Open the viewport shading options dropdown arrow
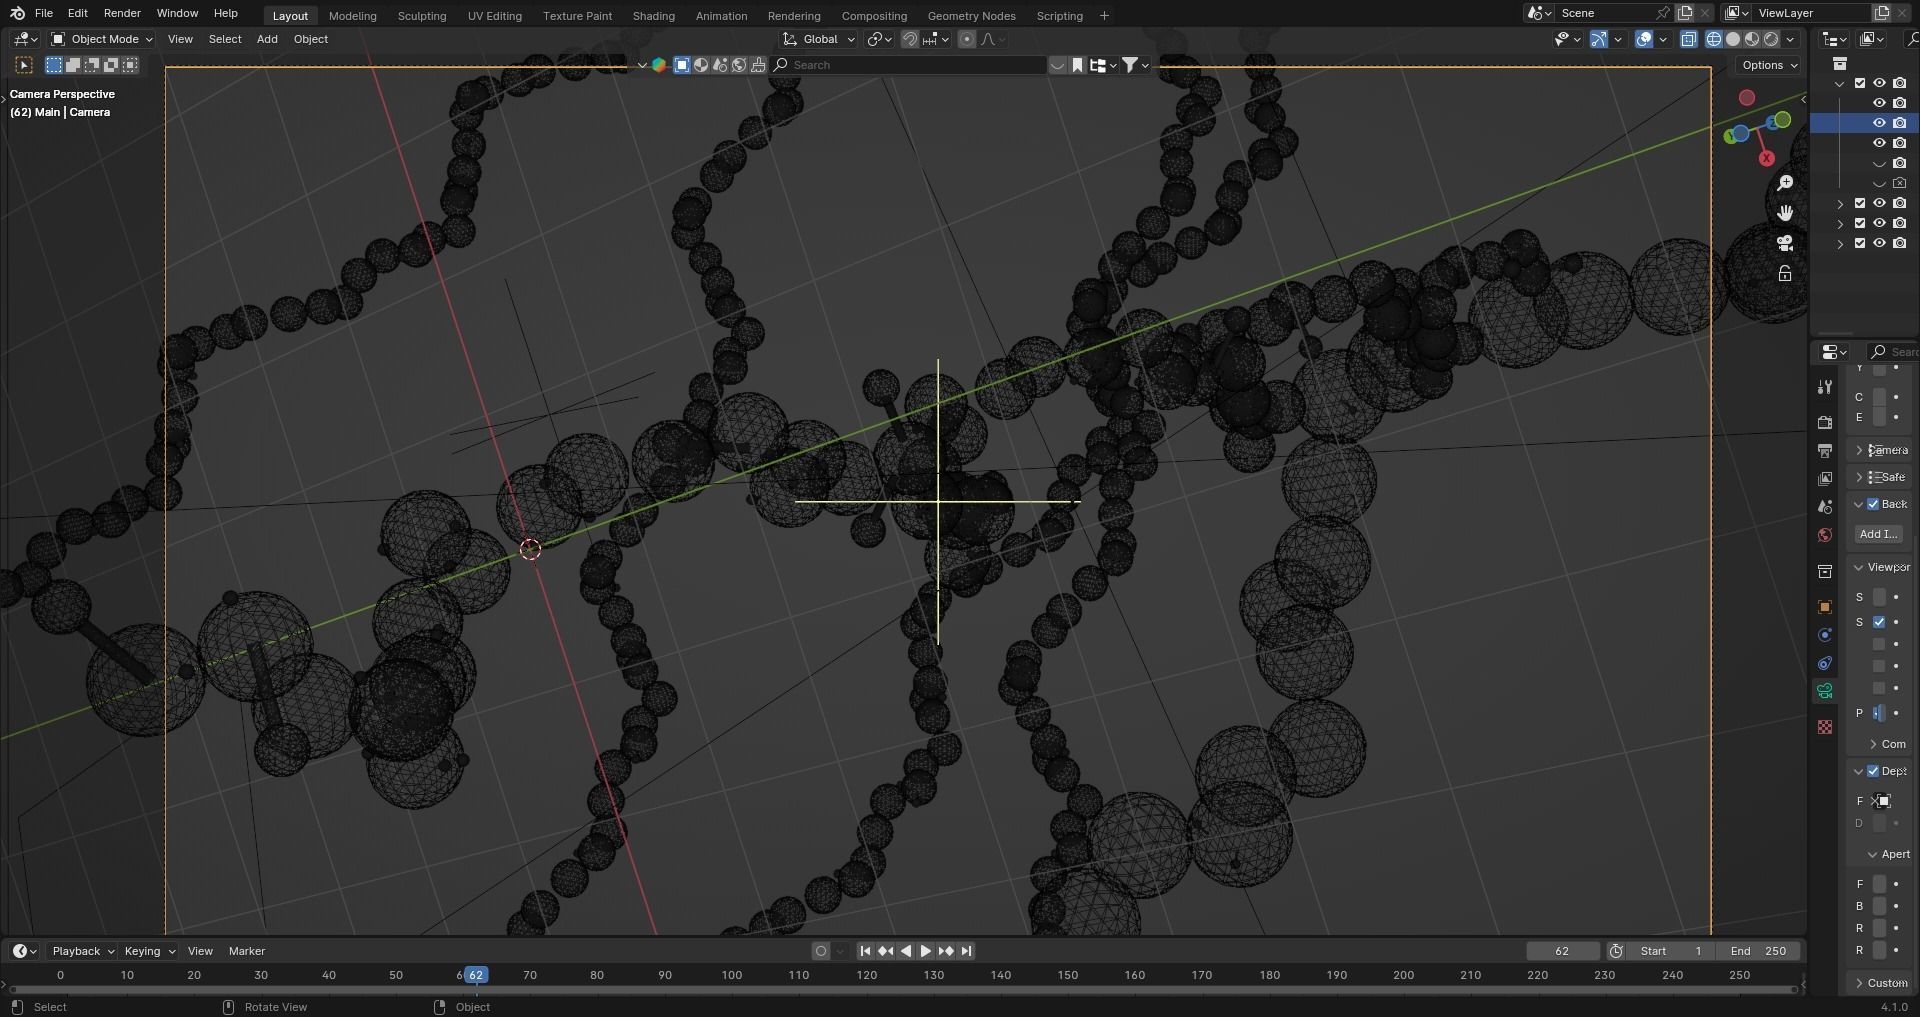This screenshot has height=1017, width=1920. [1791, 39]
